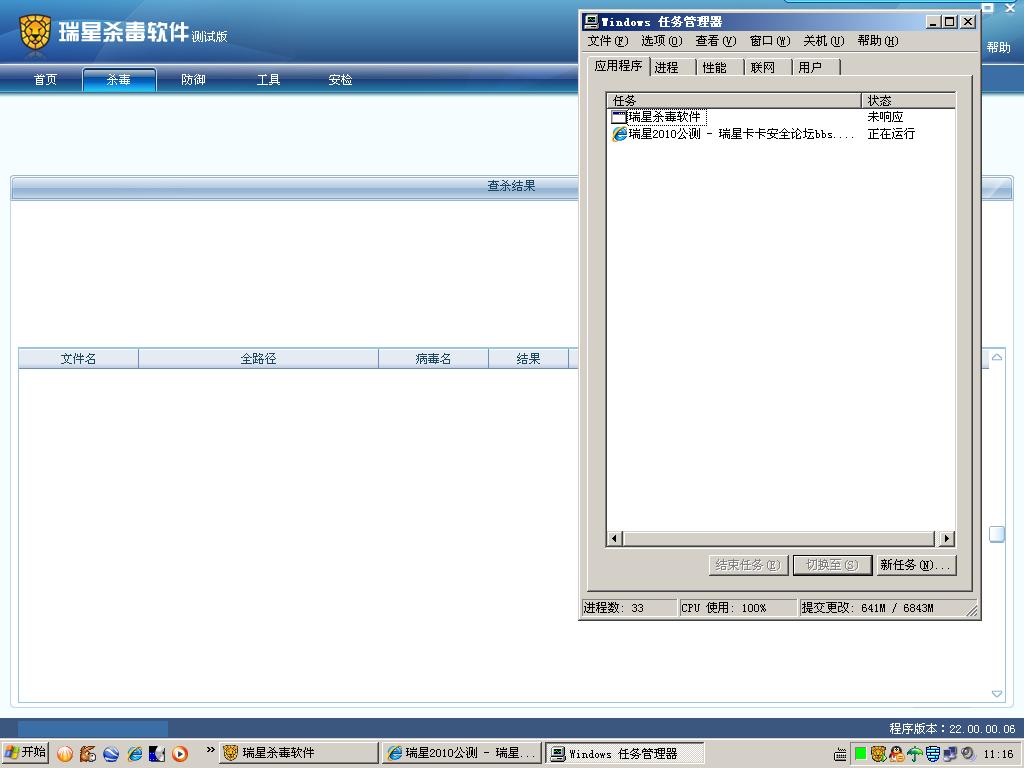Screen dimensions: 1024x768
Task: Click the scan results scroll up arrow
Action: point(997,357)
